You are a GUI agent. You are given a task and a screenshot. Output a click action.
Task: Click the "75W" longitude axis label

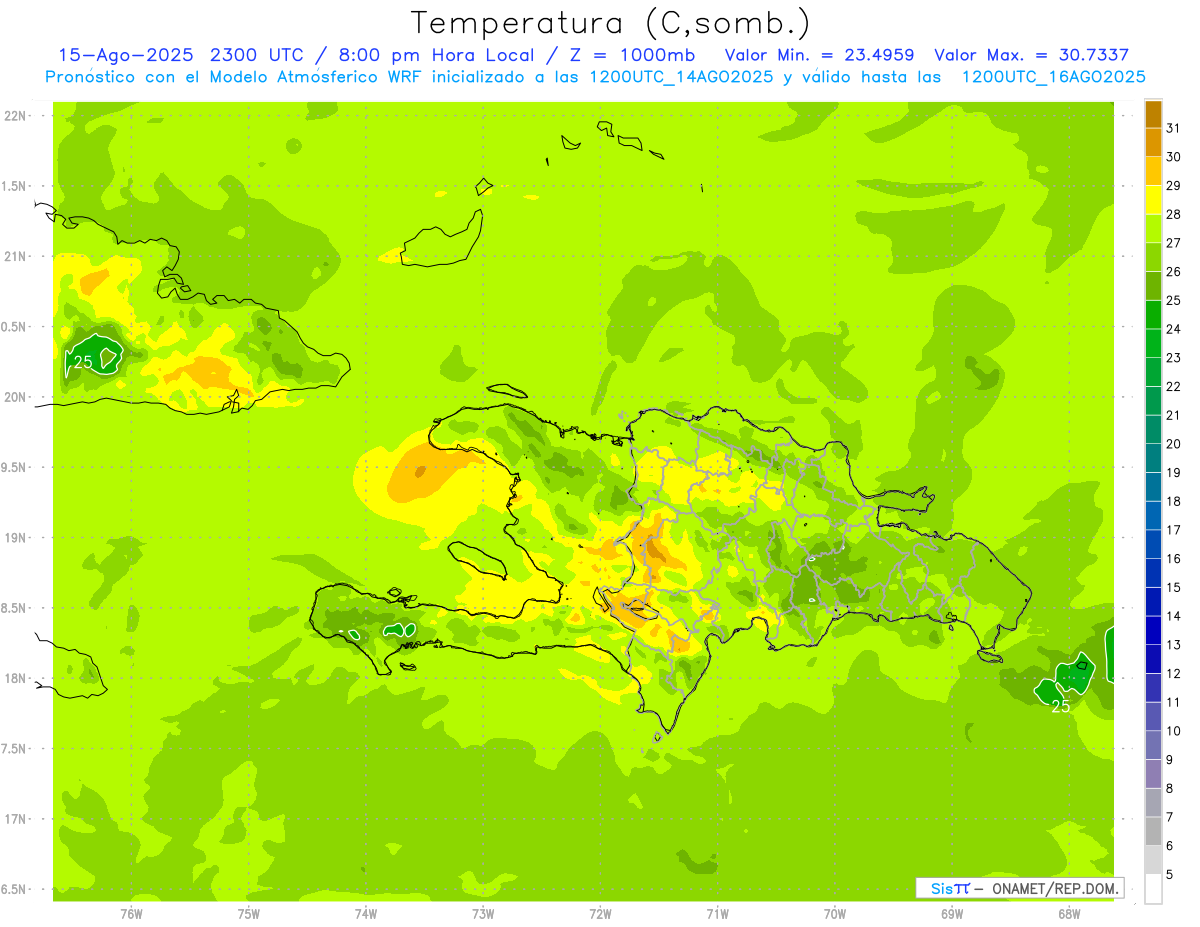(x=249, y=913)
